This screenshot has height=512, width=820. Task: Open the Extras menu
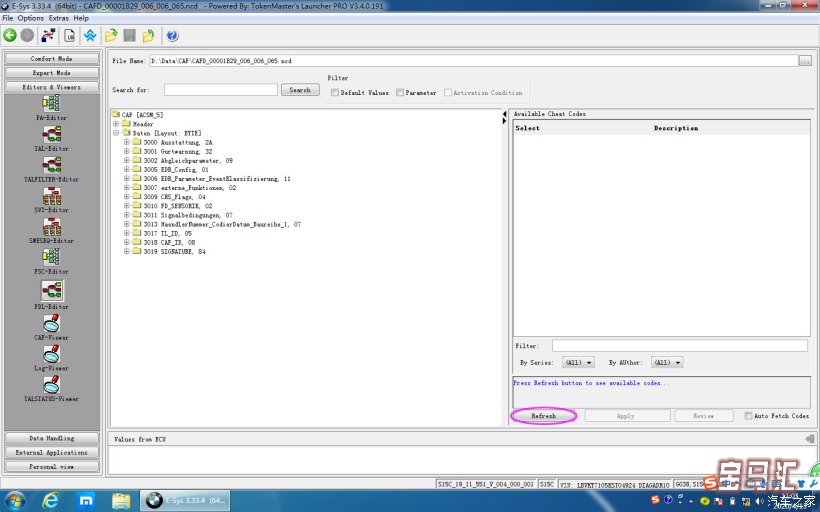(59, 18)
